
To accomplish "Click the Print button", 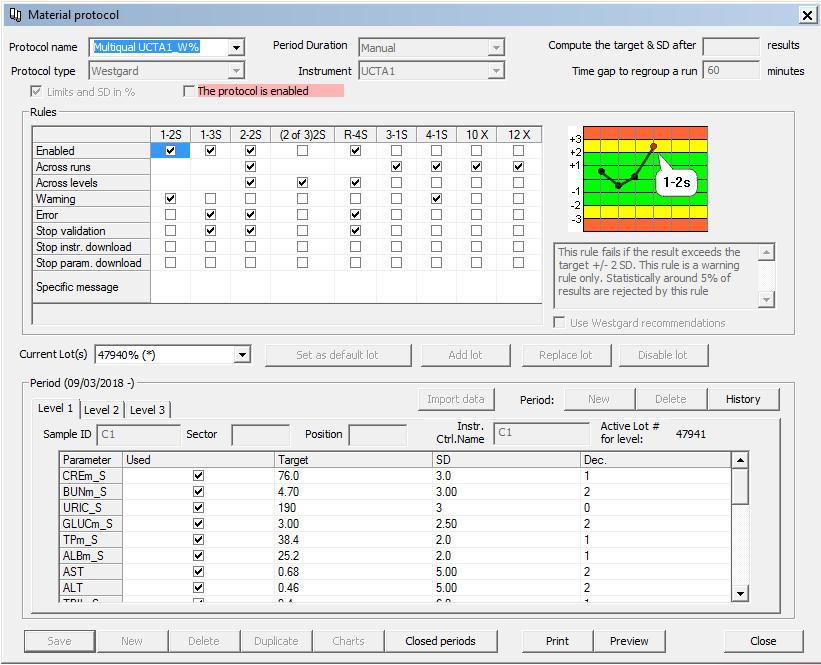I will (x=557, y=641).
